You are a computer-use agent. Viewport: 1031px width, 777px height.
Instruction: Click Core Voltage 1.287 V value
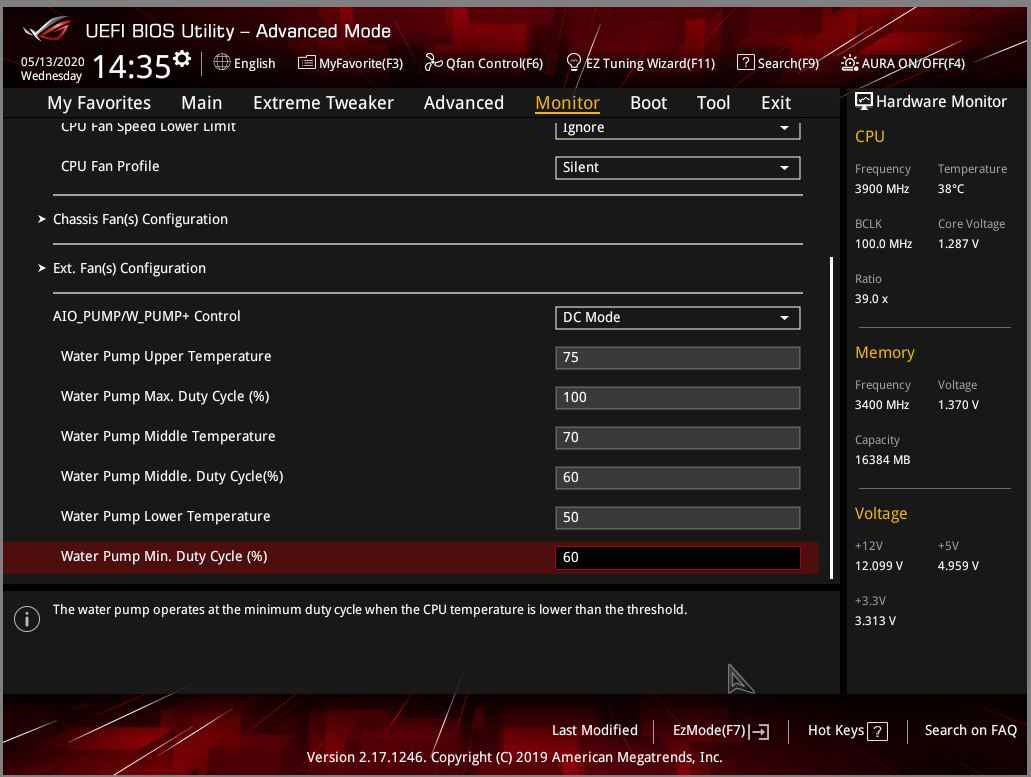coord(958,244)
